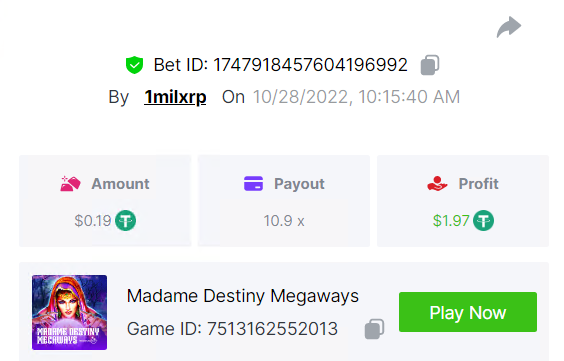Click the red Profit hand icon
The height and width of the screenshot is (361, 564).
coord(437,183)
